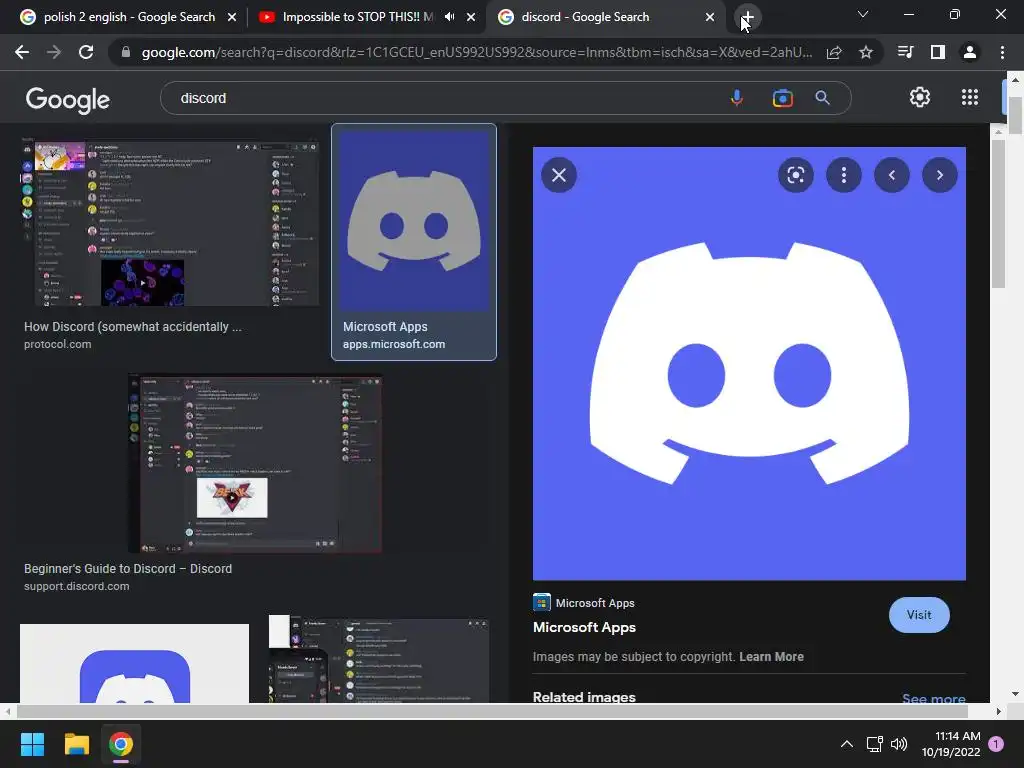Expand the tab search chevron
Viewport: 1024px width, 768px height.
(x=863, y=14)
